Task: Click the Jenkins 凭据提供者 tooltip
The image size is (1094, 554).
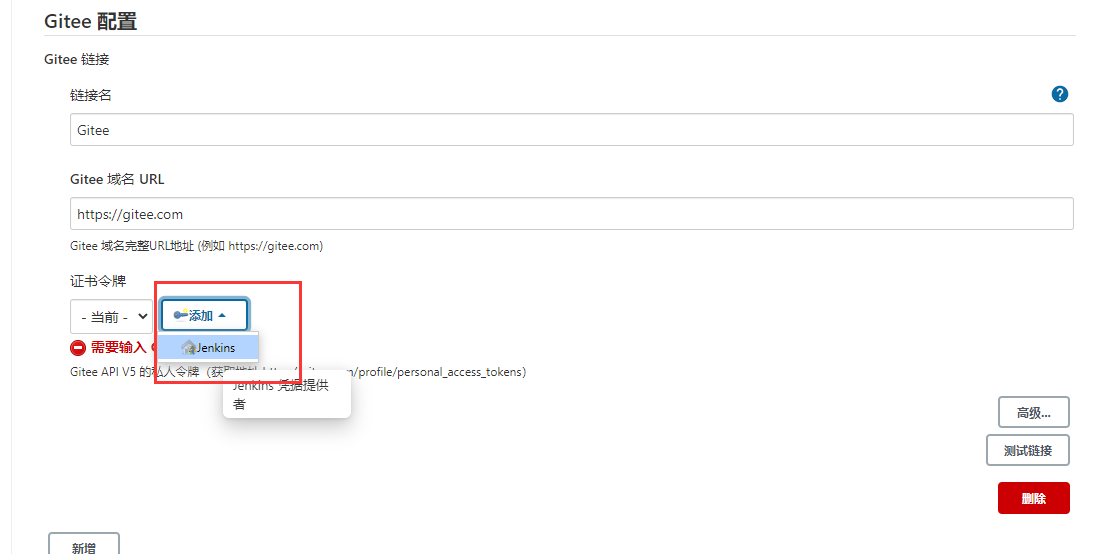Action: tap(287, 394)
